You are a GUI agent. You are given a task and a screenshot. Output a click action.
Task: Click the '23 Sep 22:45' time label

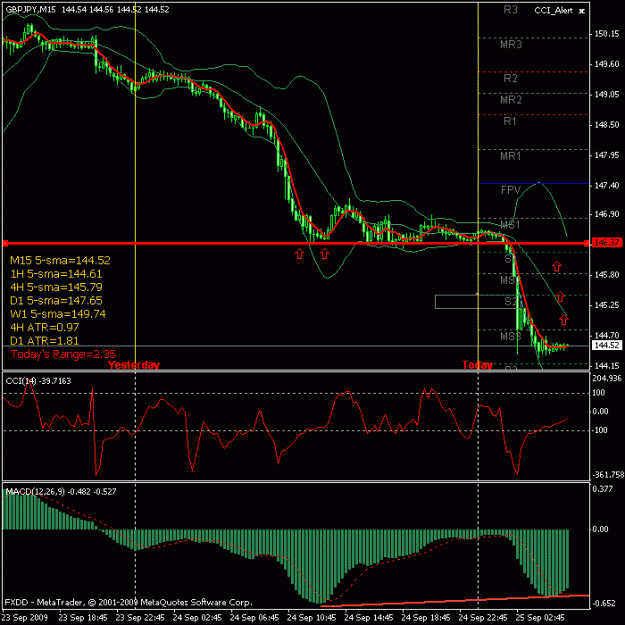(140, 618)
